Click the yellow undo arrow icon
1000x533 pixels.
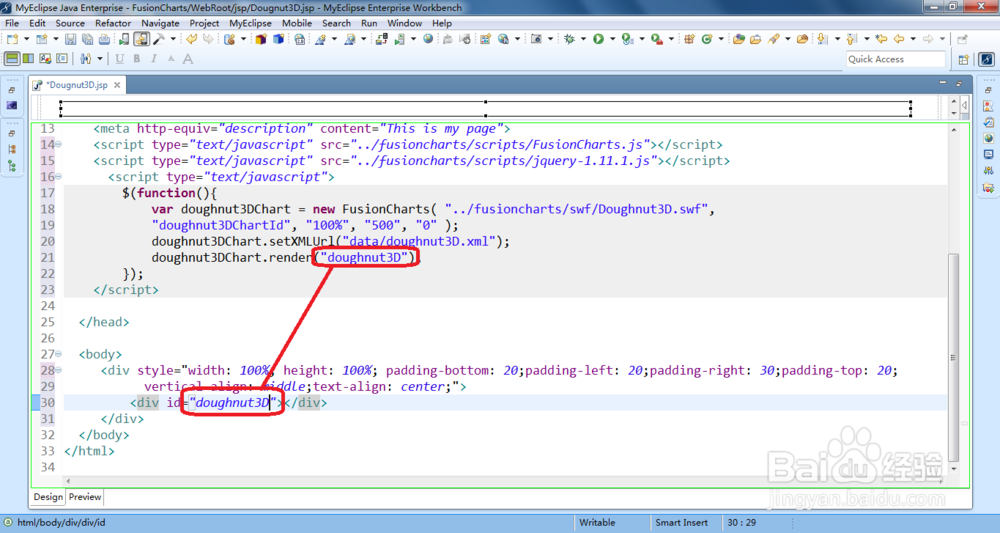click(x=191, y=40)
